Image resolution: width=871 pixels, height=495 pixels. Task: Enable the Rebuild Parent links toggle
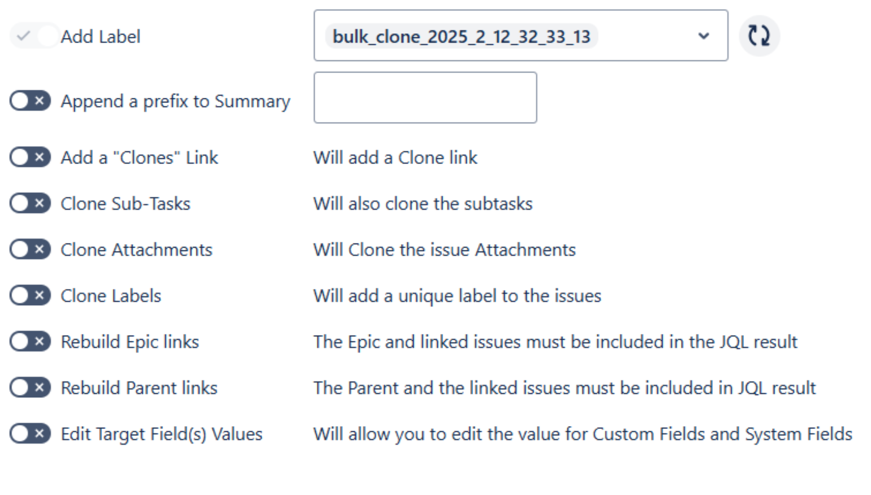click(x=29, y=387)
